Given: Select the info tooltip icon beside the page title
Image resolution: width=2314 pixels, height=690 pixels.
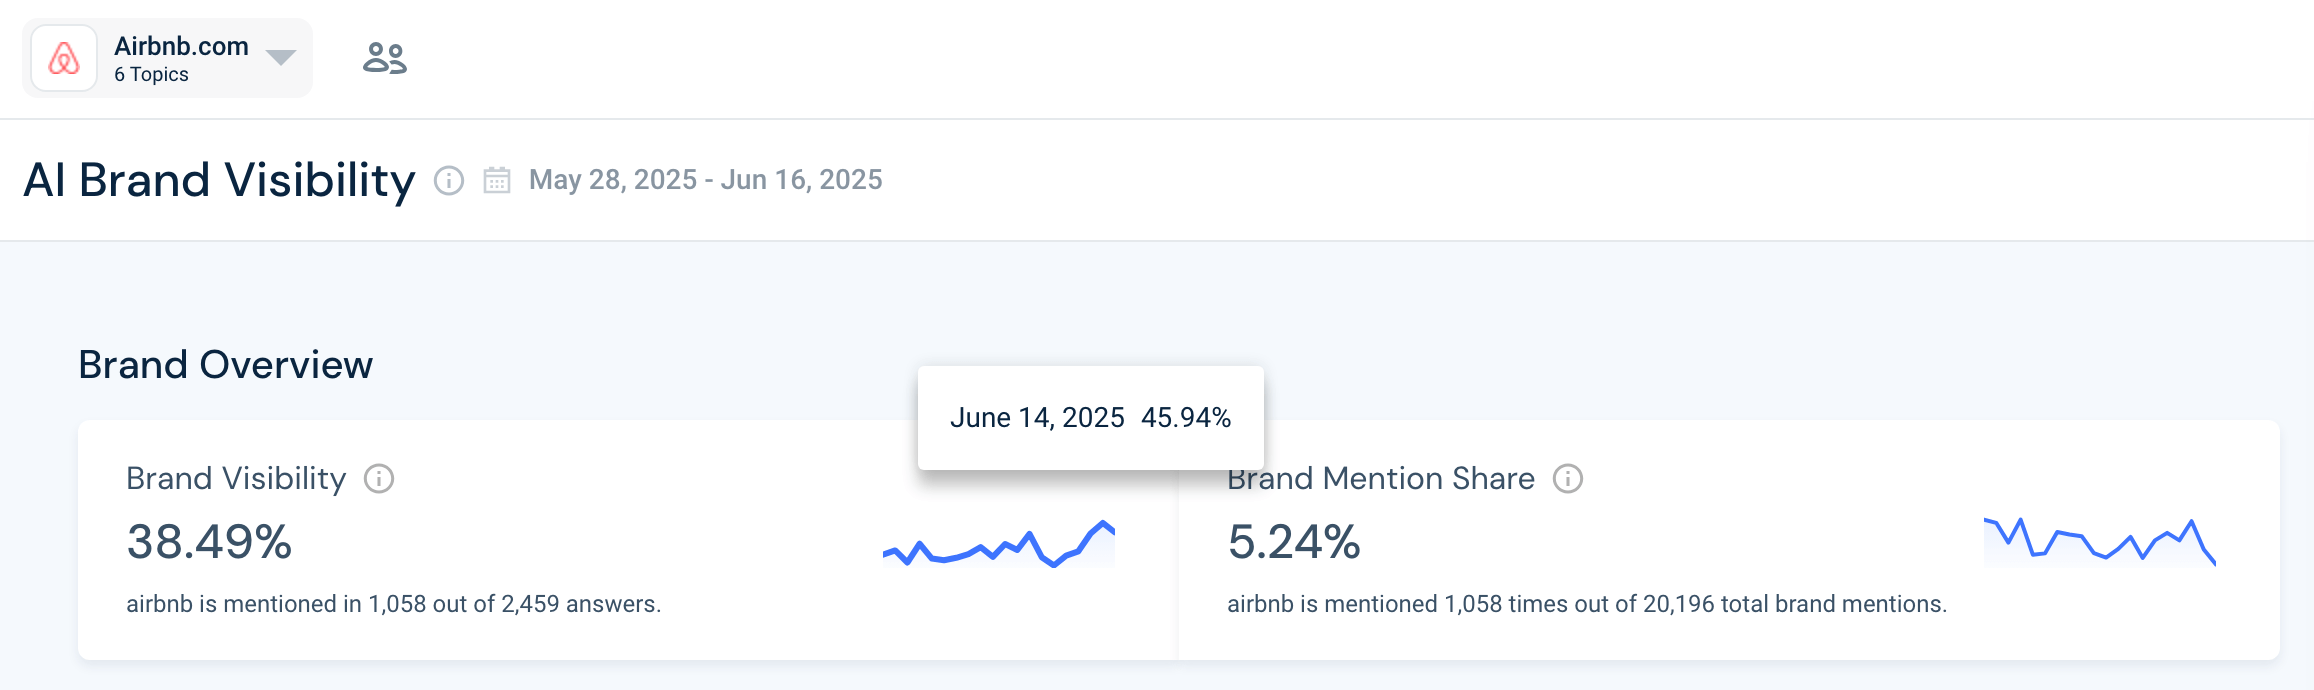Looking at the screenshot, I should pos(451,180).
